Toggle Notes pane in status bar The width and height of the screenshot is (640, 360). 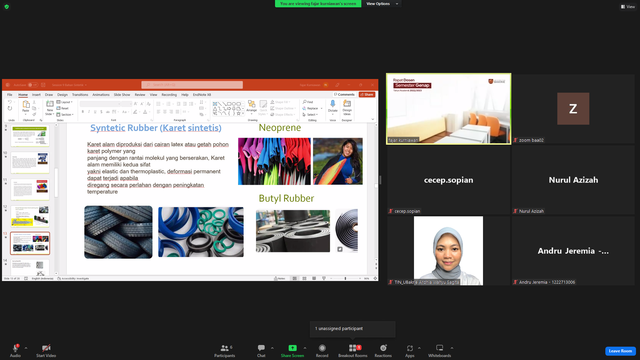pyautogui.click(x=280, y=278)
